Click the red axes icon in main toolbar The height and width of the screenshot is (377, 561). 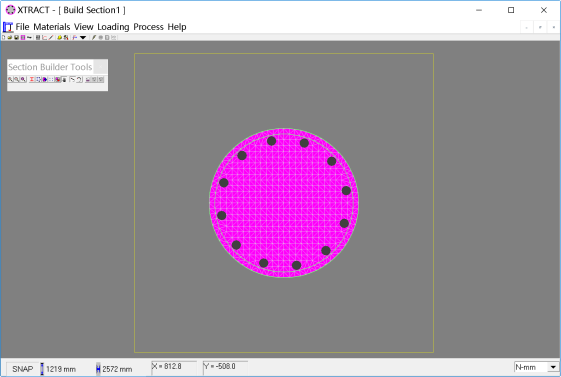coord(44,38)
